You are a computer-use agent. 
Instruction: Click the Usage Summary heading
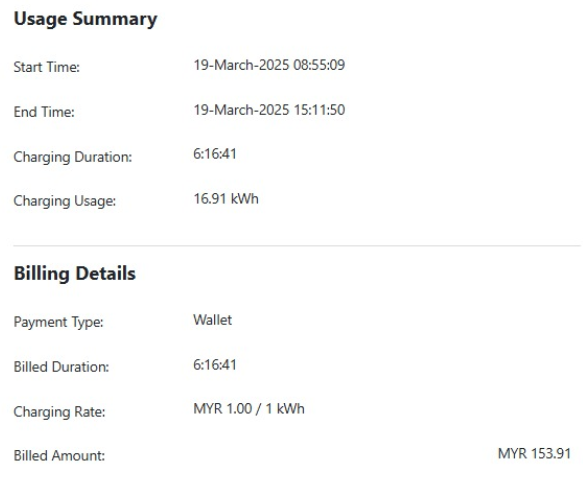[85, 19]
